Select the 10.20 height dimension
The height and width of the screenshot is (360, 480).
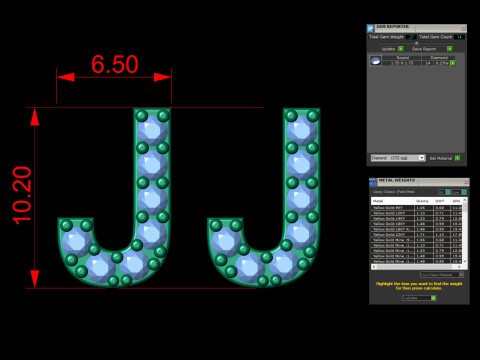22,195
